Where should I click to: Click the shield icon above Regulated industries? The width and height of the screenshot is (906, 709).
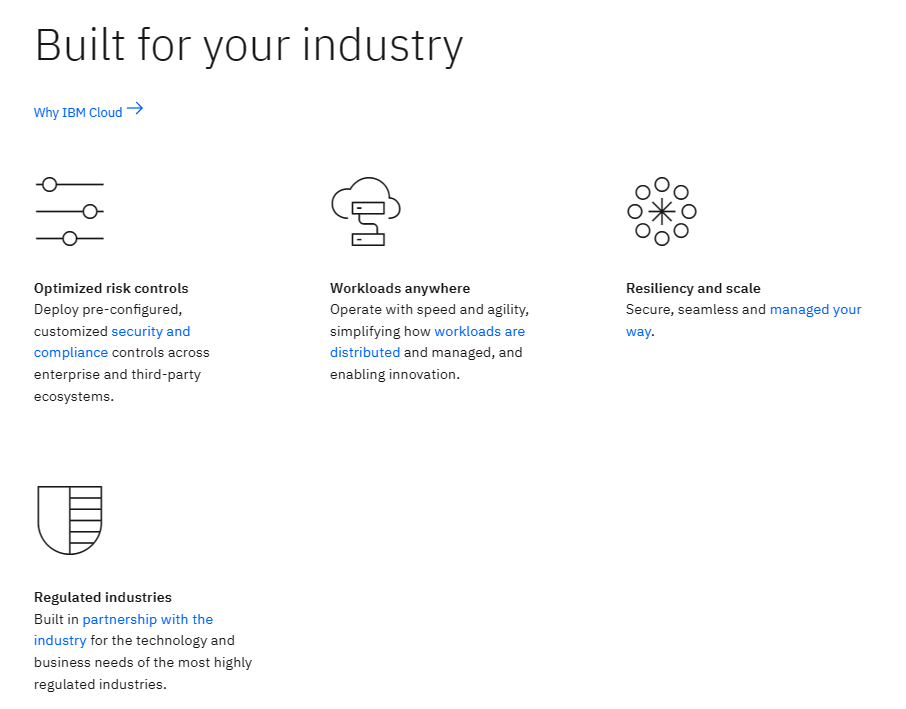click(x=69, y=520)
